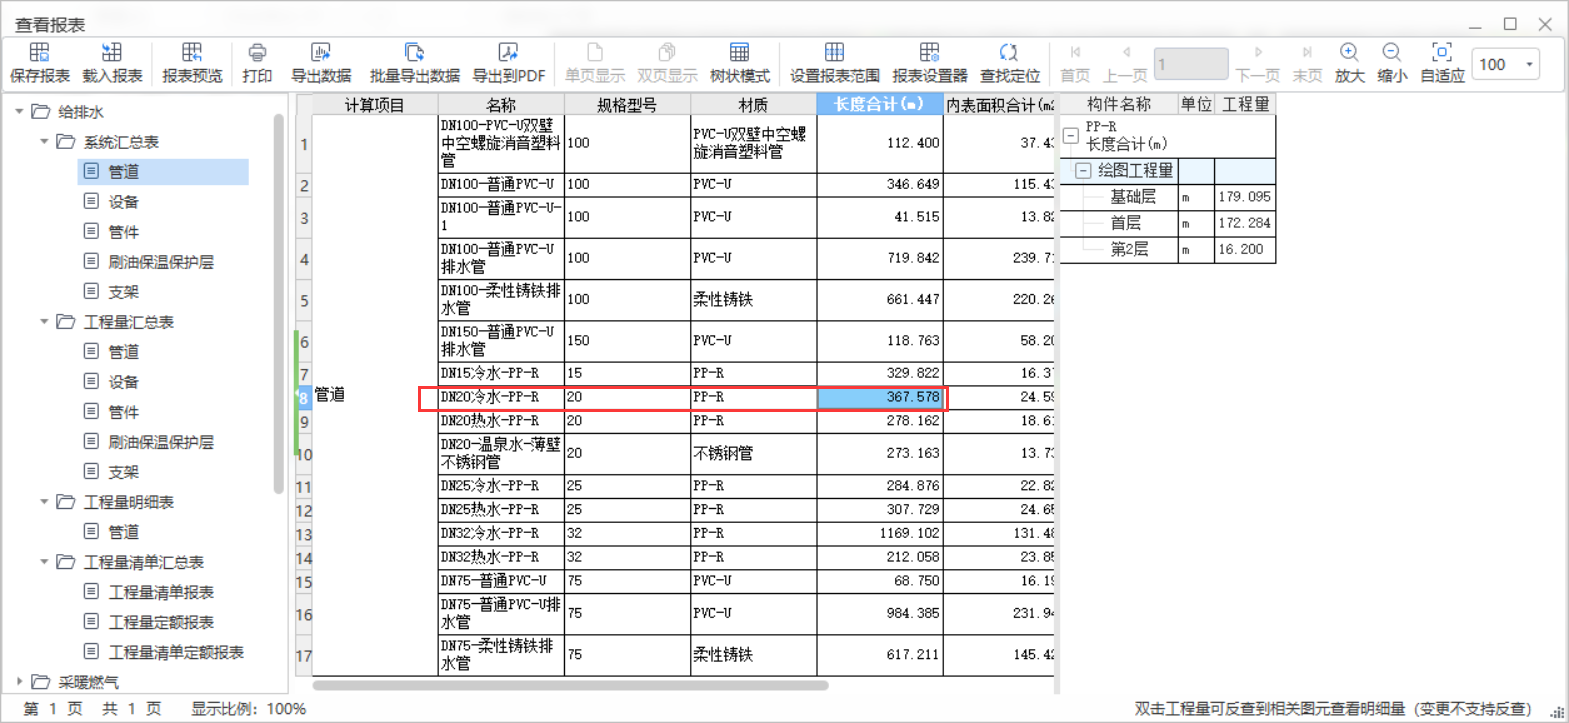Click the left tree vertical scrollbar

[279, 305]
